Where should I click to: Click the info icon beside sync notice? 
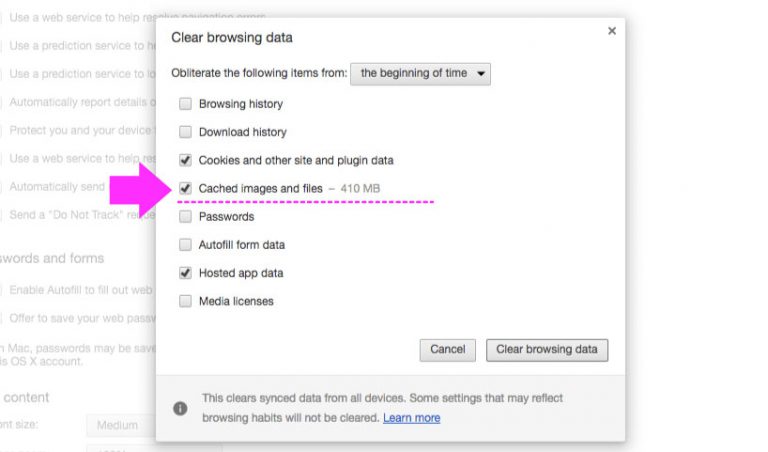(180, 408)
